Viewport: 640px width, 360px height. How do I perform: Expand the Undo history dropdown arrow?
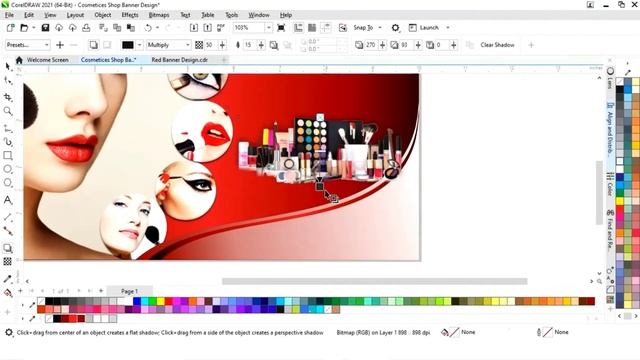coord(157,28)
